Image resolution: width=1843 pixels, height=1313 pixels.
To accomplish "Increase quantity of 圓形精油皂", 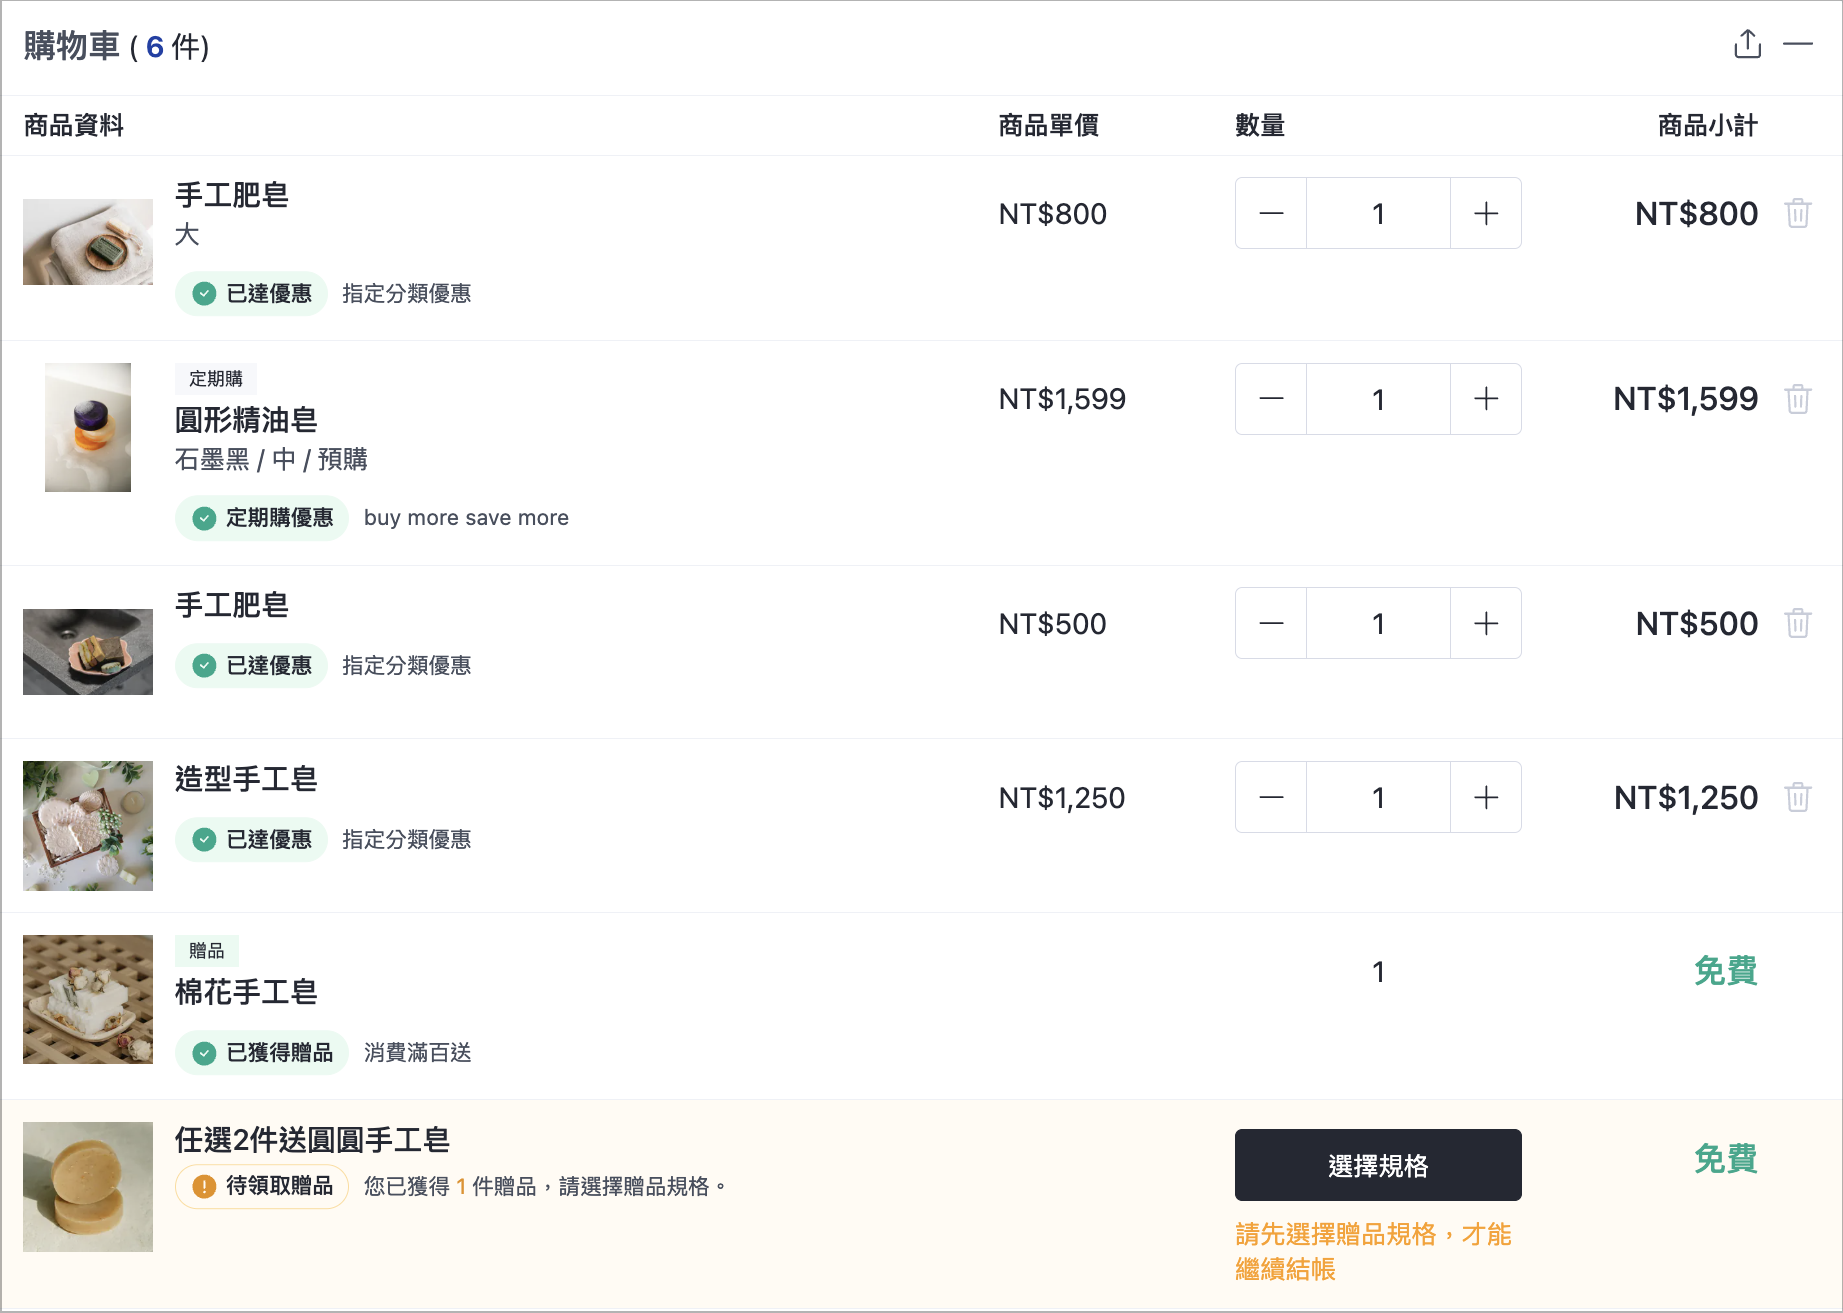I will pos(1486,399).
